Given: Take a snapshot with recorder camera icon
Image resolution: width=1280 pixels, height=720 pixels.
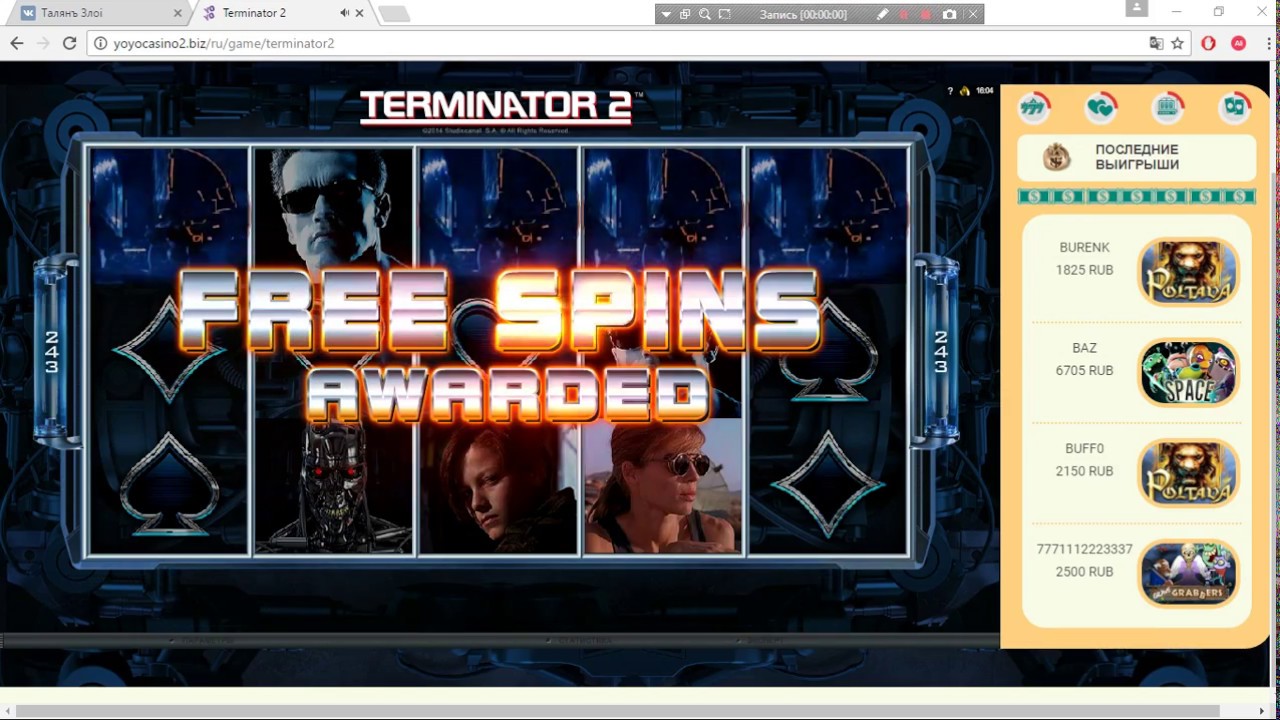Looking at the screenshot, I should click(949, 14).
